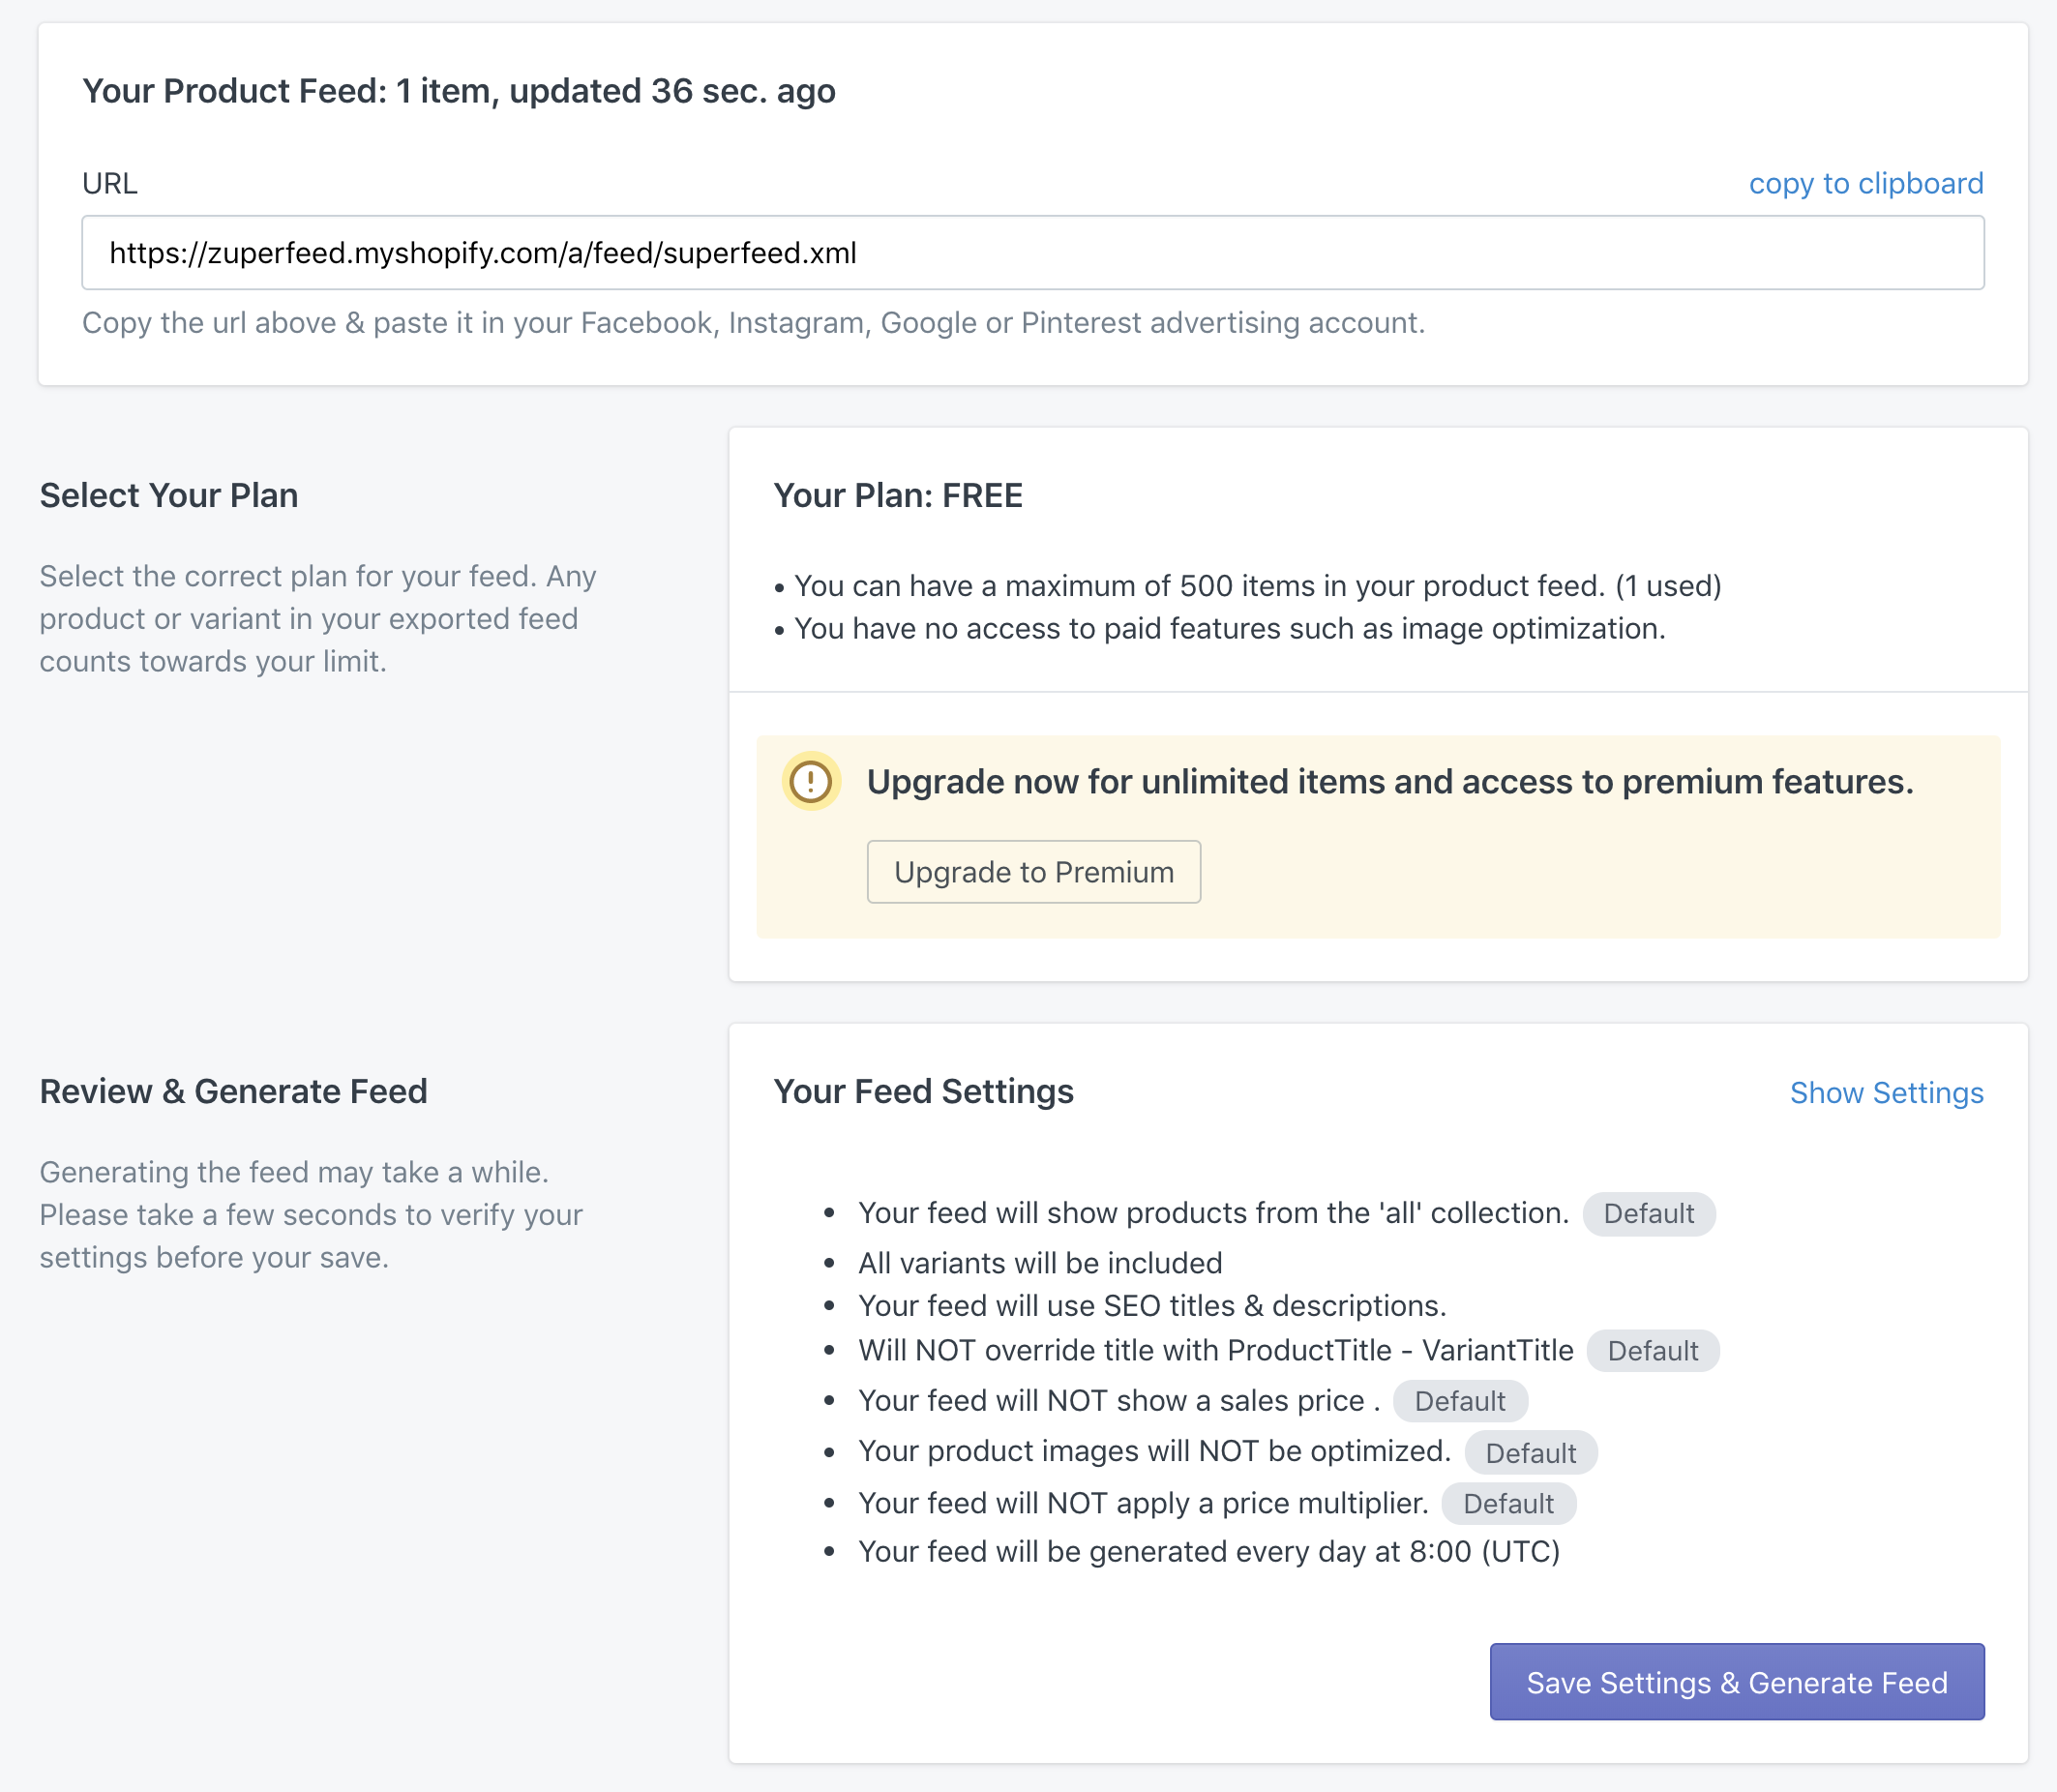Click Default badge beside sales price line

(x=1459, y=1401)
